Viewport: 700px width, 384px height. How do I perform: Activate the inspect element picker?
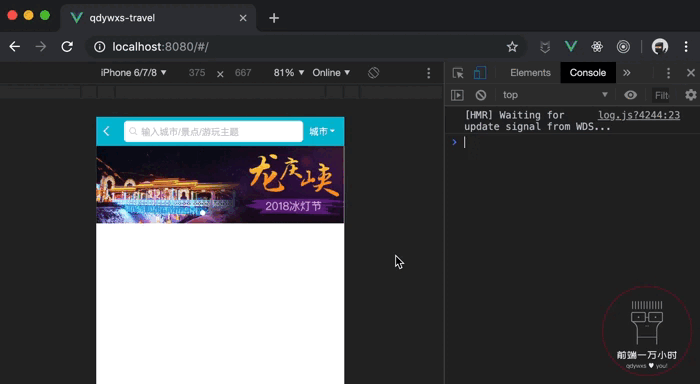point(458,73)
